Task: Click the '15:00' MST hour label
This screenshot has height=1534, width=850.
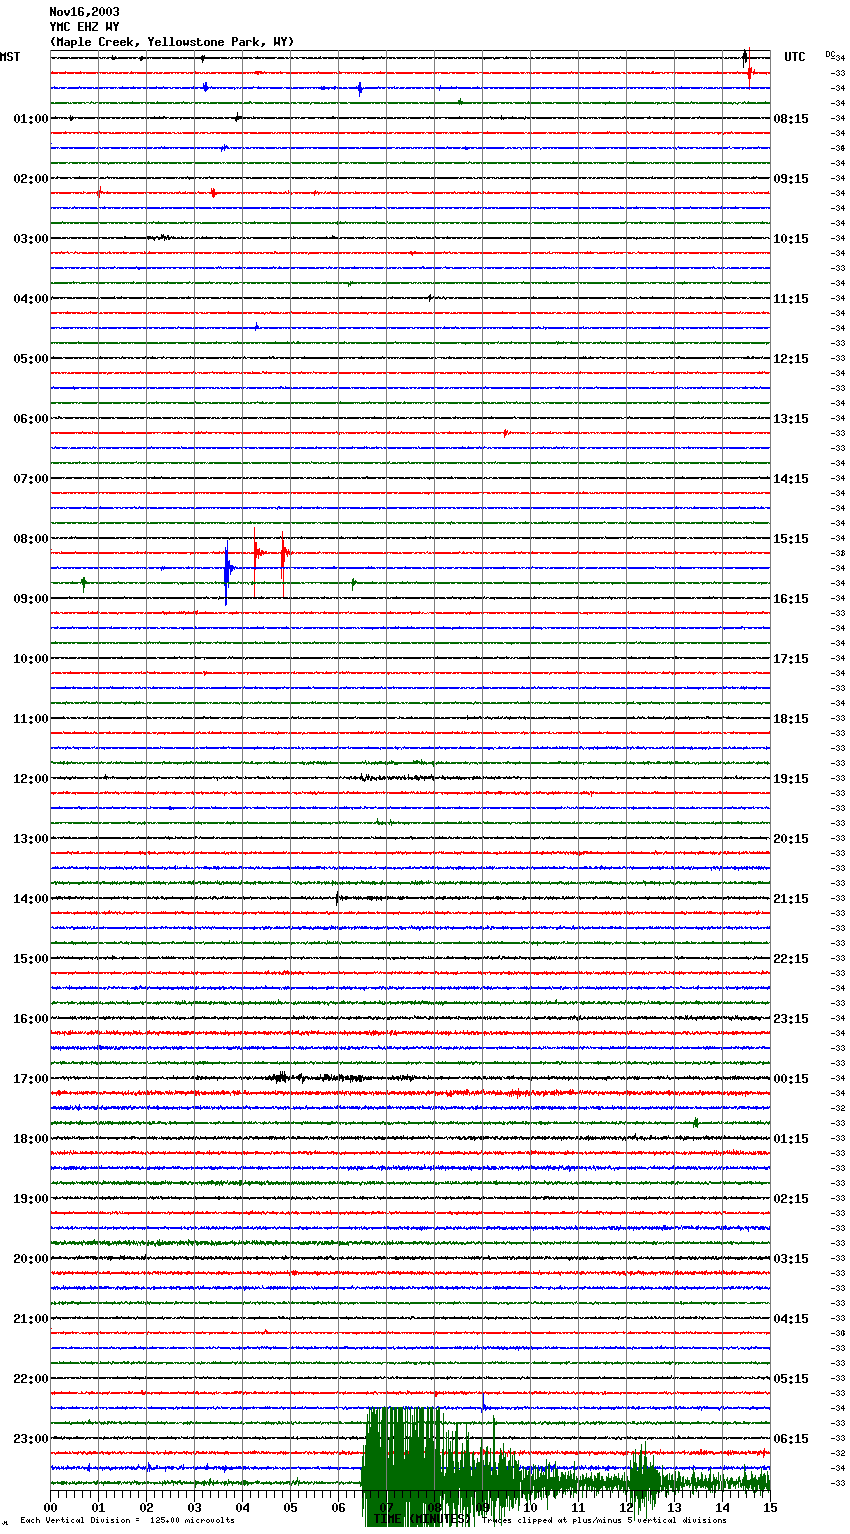Action: pos(31,959)
